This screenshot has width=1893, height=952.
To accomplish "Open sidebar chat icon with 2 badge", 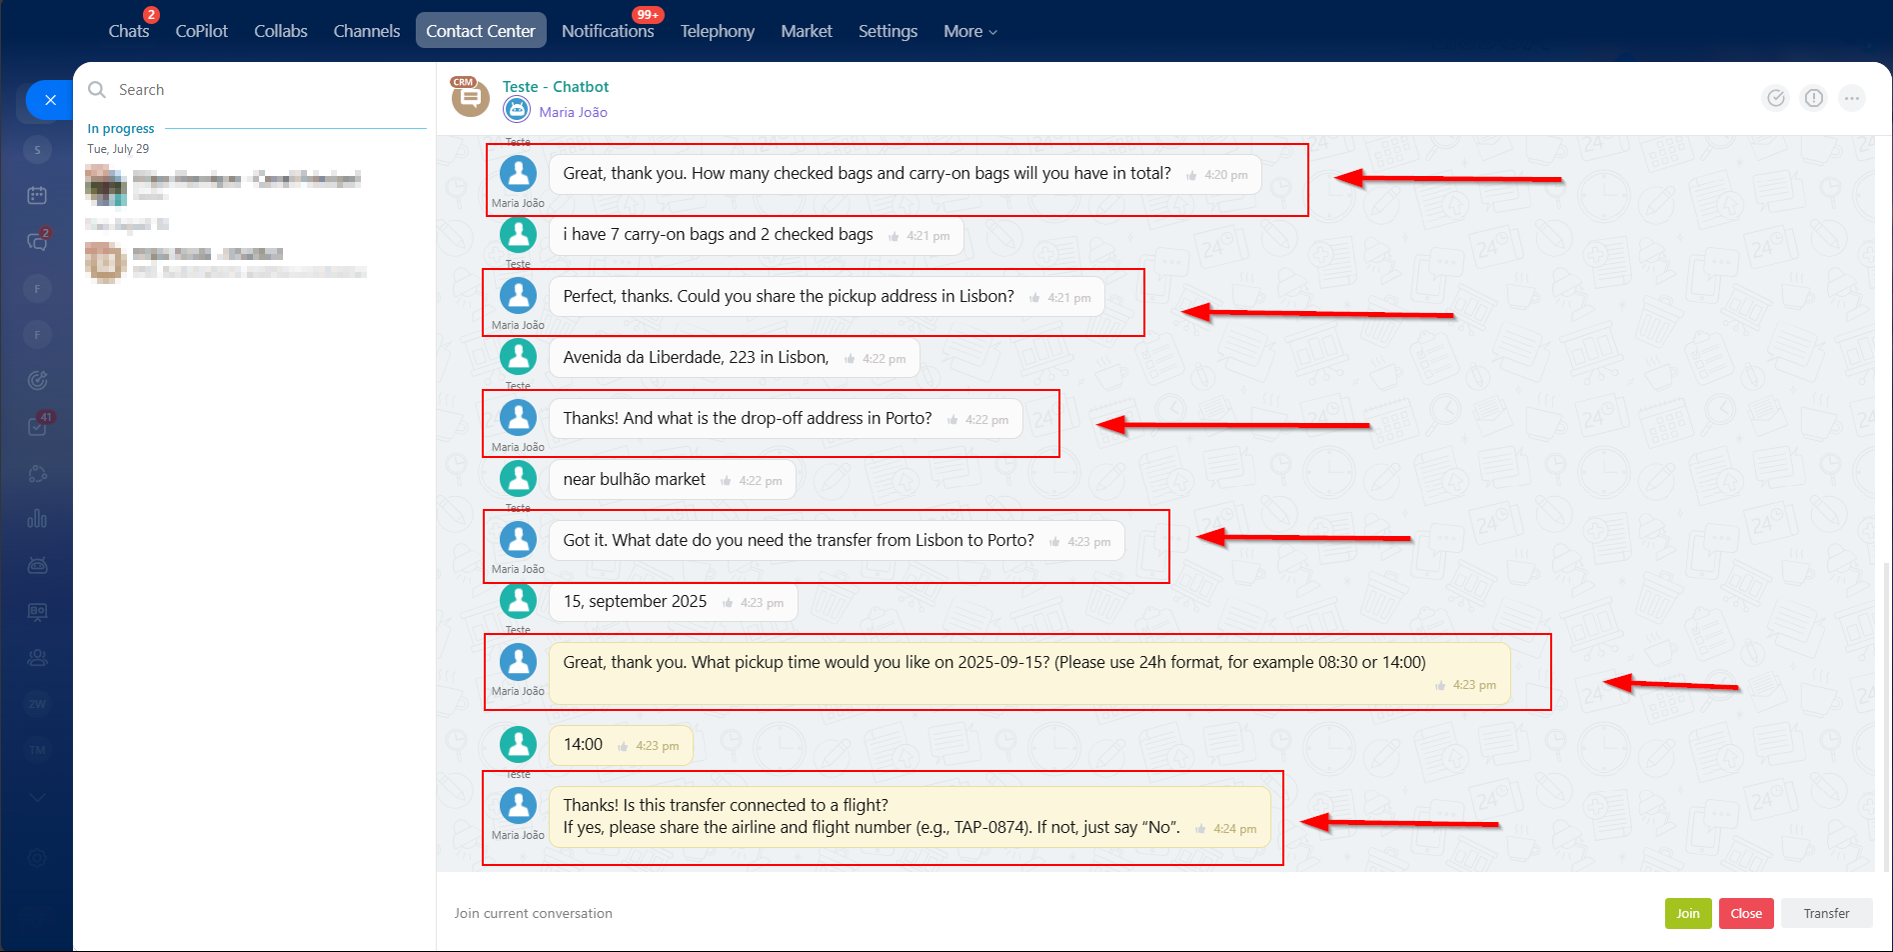I will (x=37, y=241).
